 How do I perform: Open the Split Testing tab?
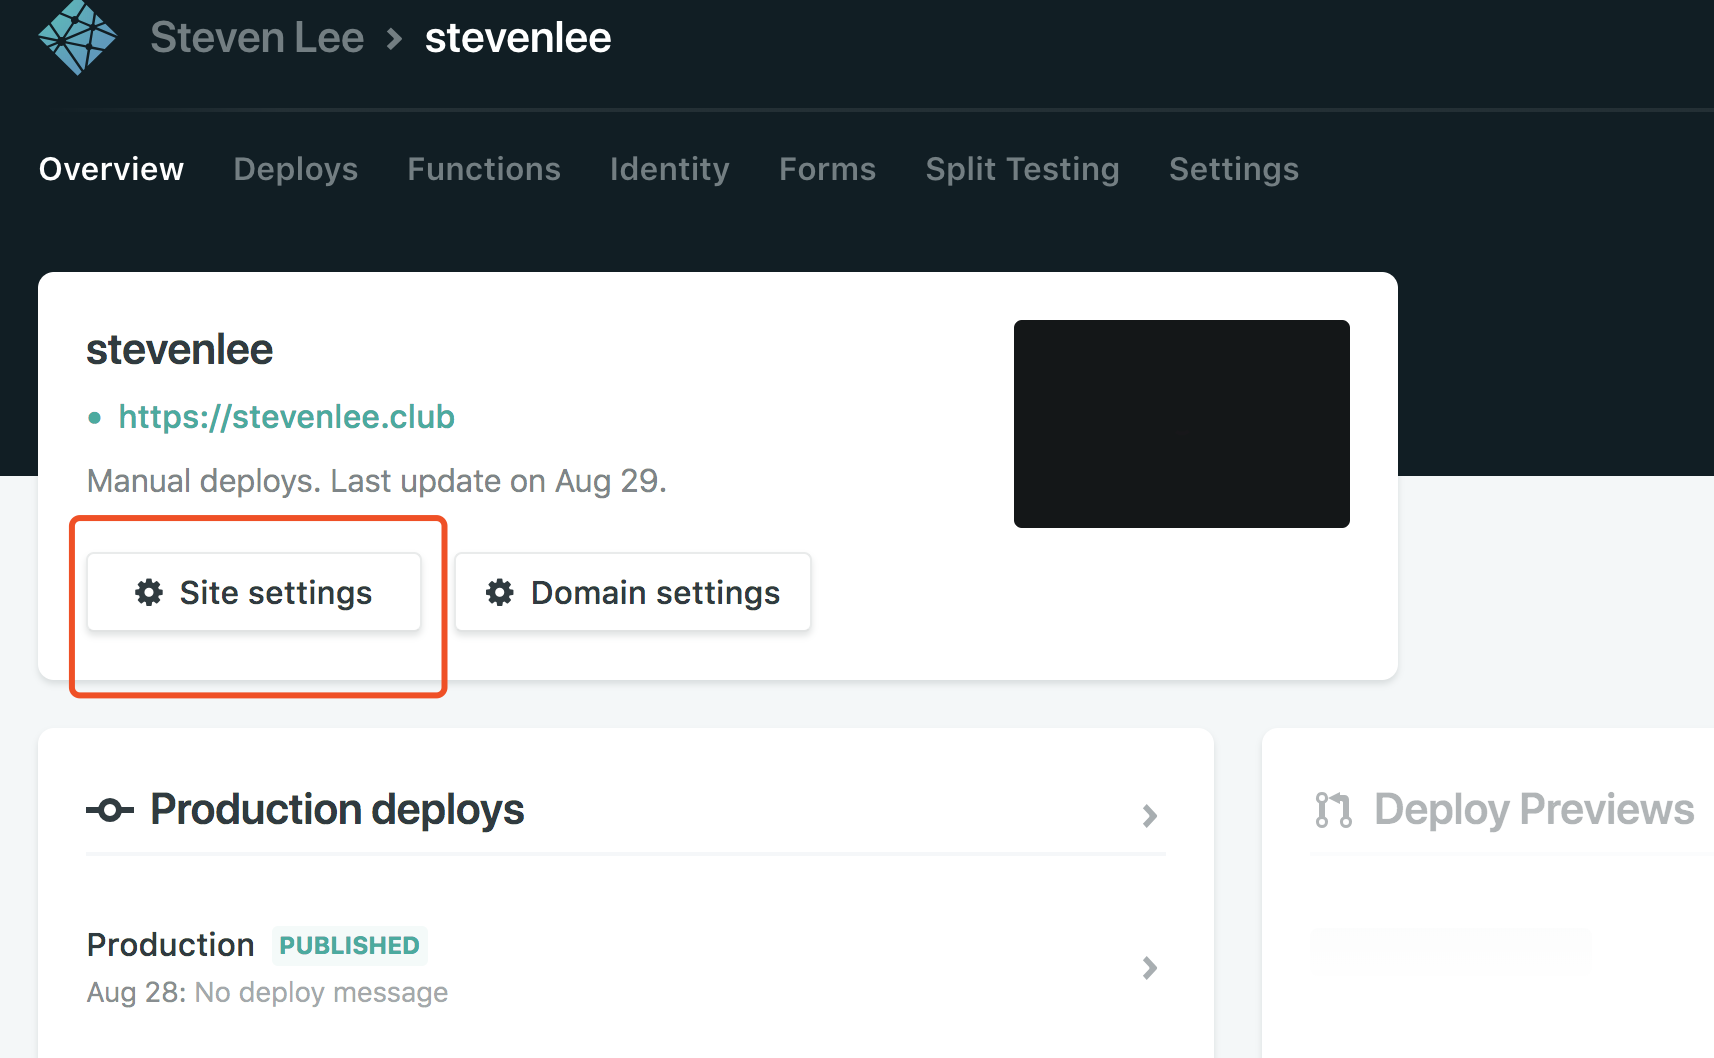point(1022,169)
